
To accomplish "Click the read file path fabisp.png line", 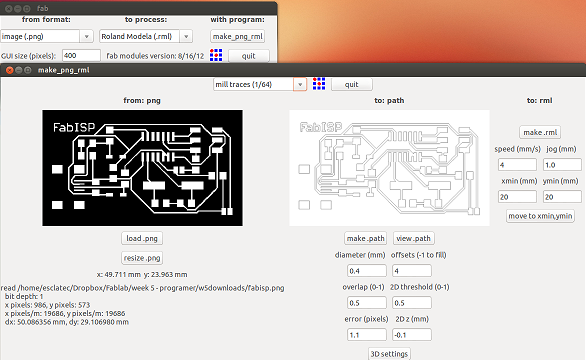I will (142, 288).
